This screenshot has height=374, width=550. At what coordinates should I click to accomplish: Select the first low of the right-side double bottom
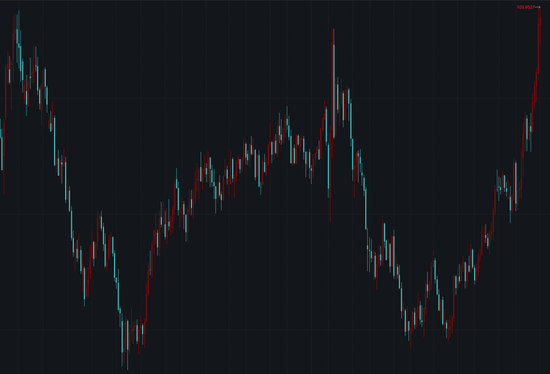[x=409, y=328]
